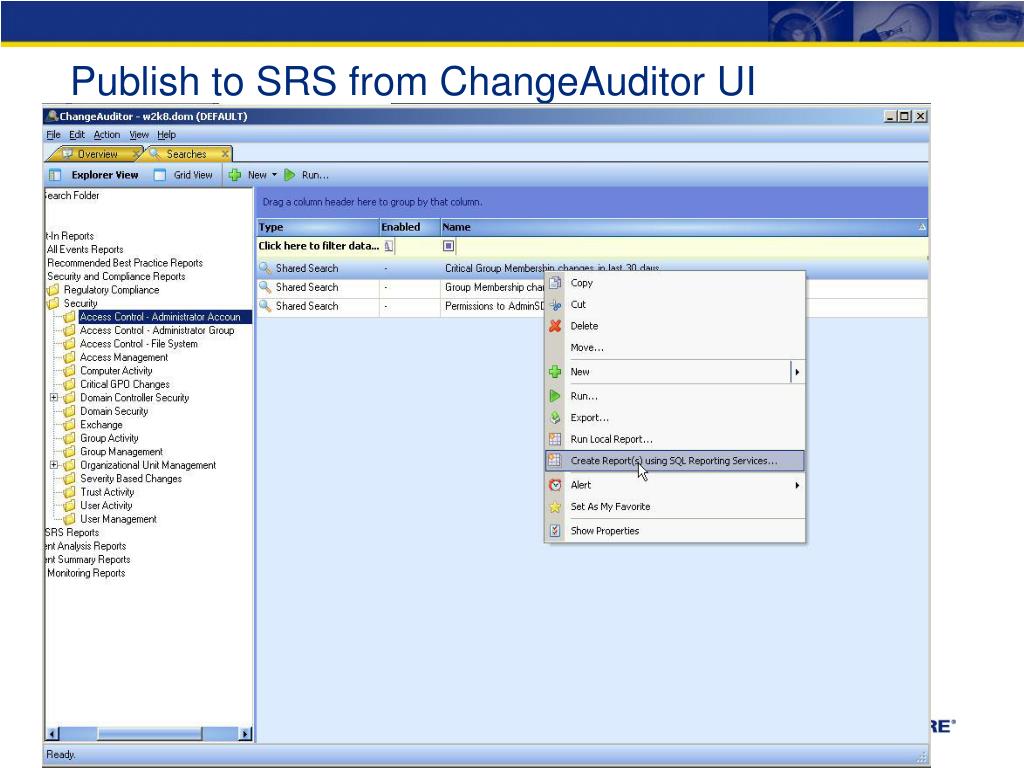Sort by the Type column header

pos(317,227)
